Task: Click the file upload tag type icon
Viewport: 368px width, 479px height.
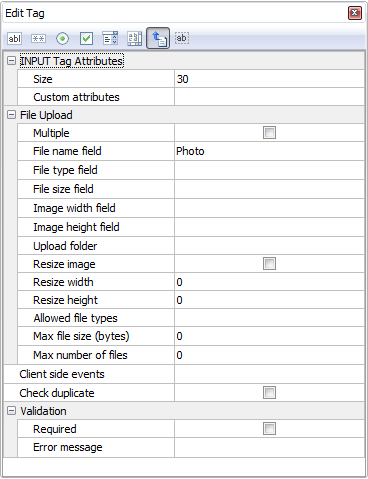Action: tap(158, 38)
